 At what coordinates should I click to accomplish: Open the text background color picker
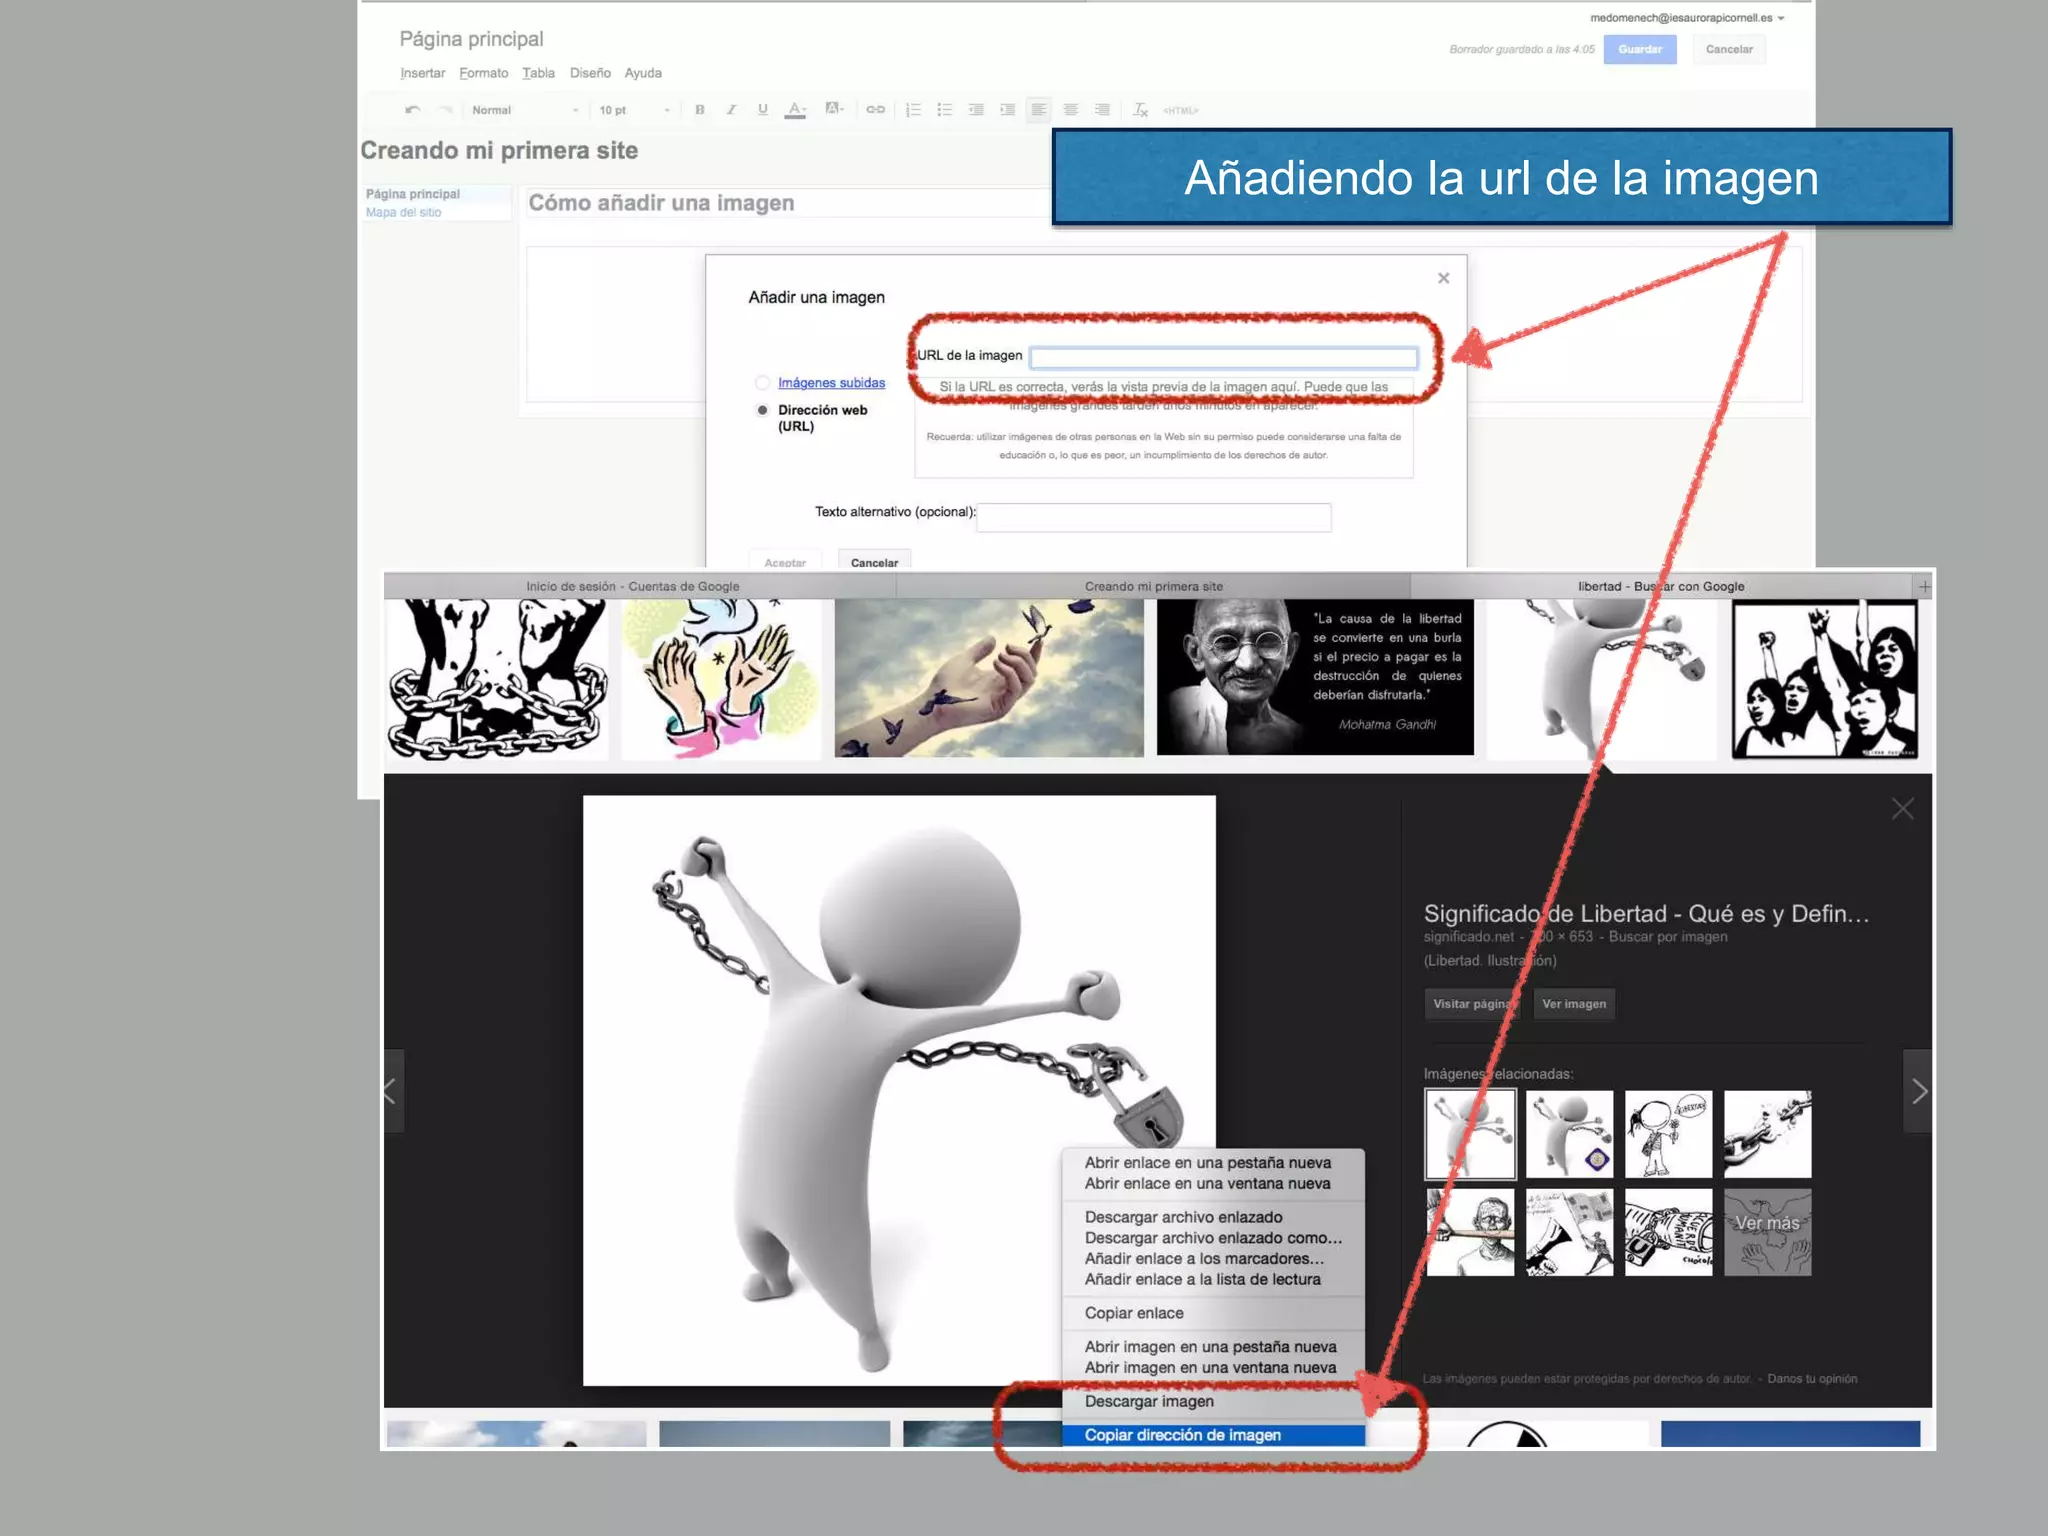coord(834,109)
